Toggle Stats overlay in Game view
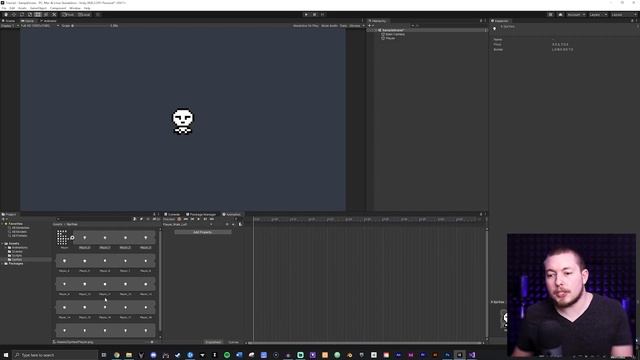The width and height of the screenshot is (640, 360). 343,26
